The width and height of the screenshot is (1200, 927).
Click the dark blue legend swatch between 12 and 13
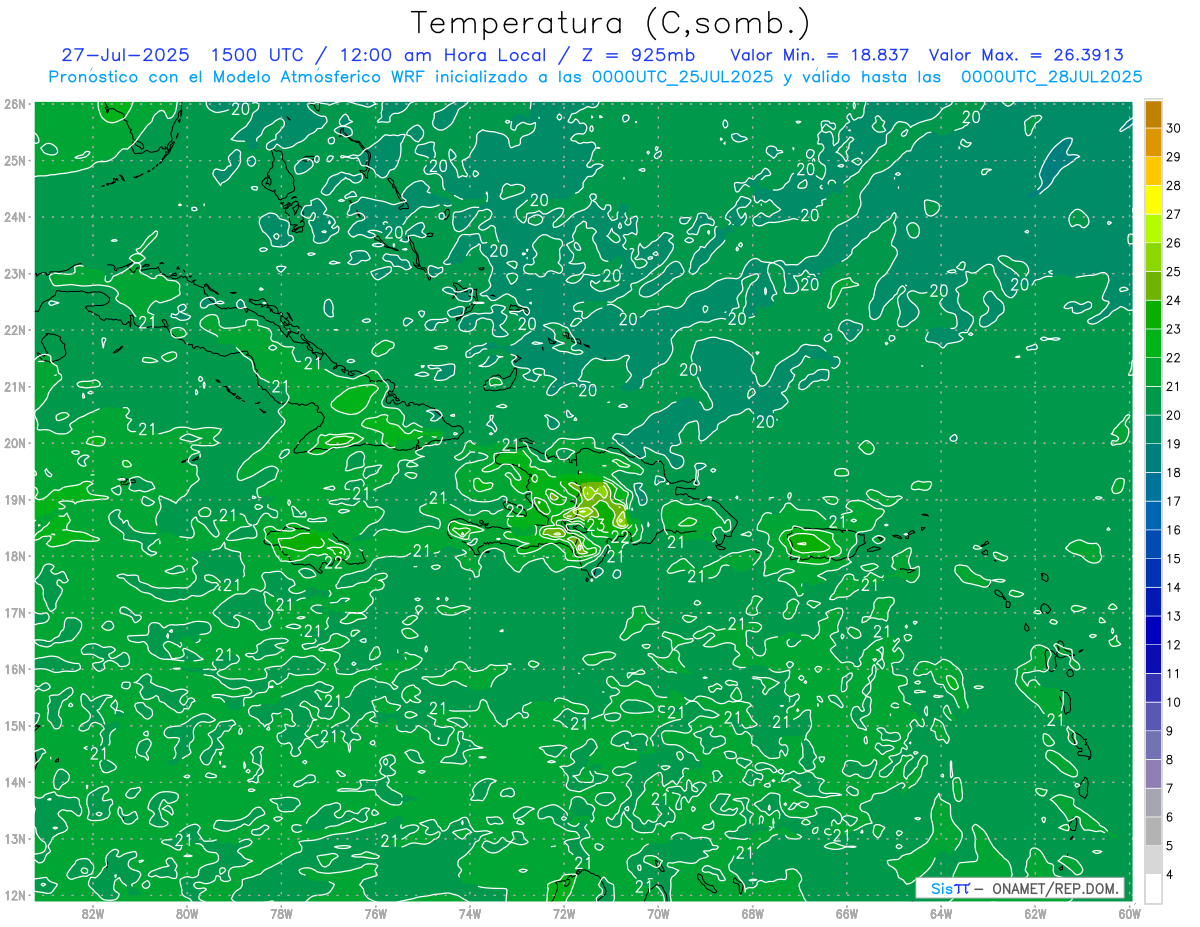click(1153, 630)
